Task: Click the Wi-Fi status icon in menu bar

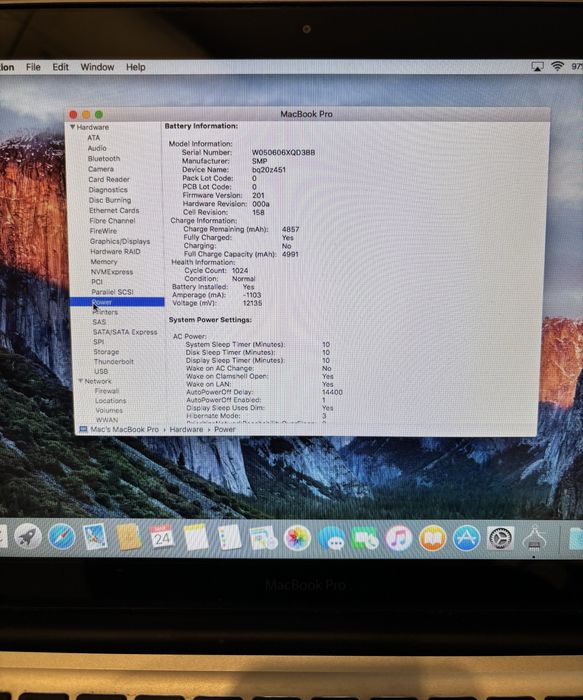Action: (557, 67)
